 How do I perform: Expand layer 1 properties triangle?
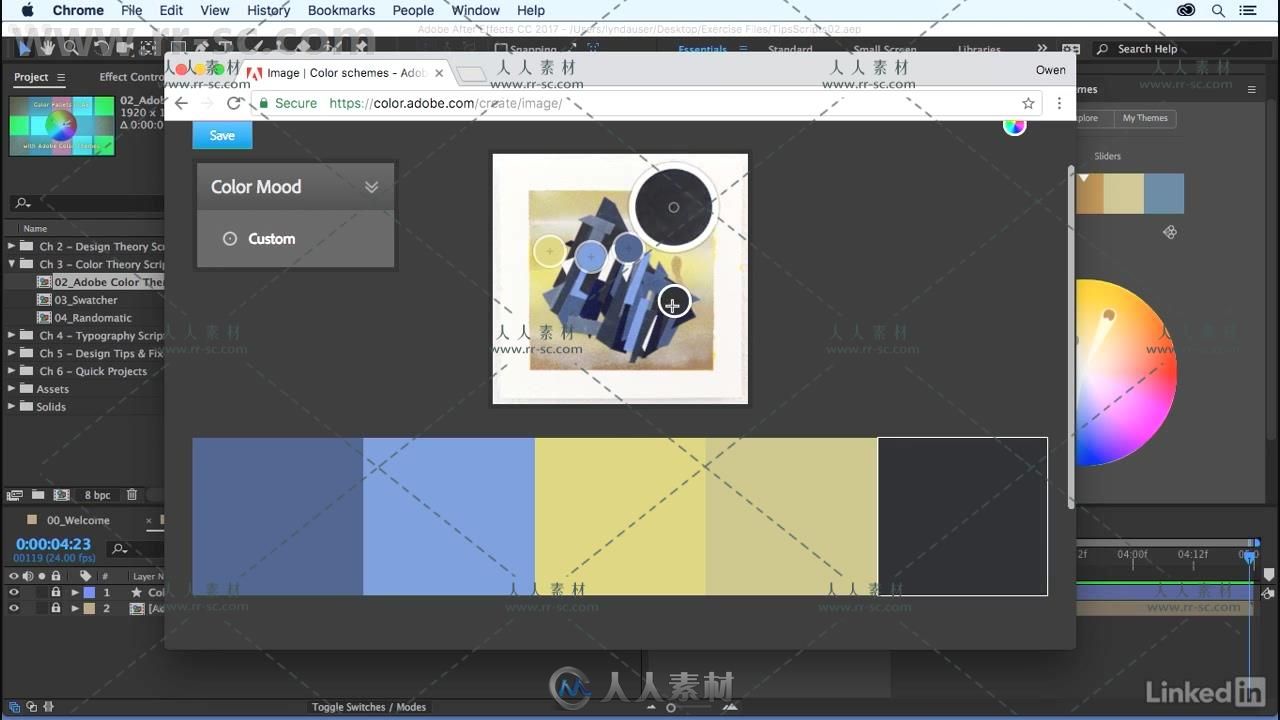[x=75, y=592]
